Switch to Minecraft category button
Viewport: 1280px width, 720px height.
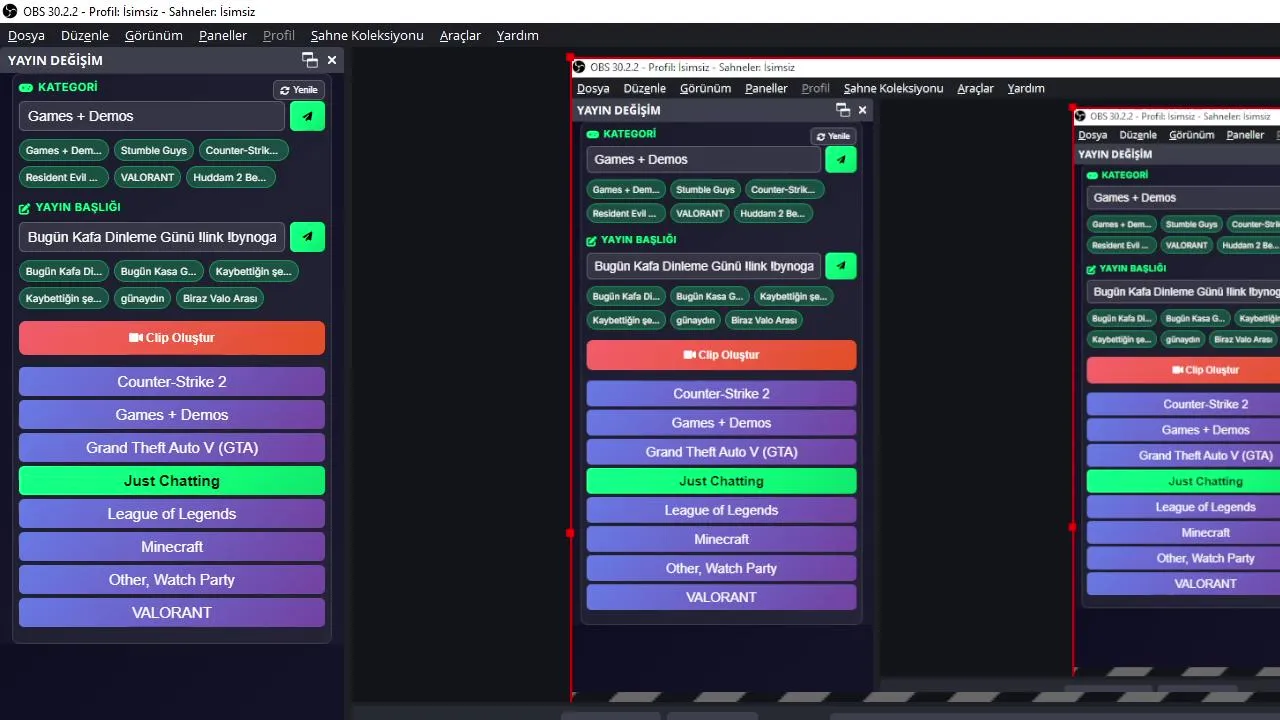[x=172, y=547]
